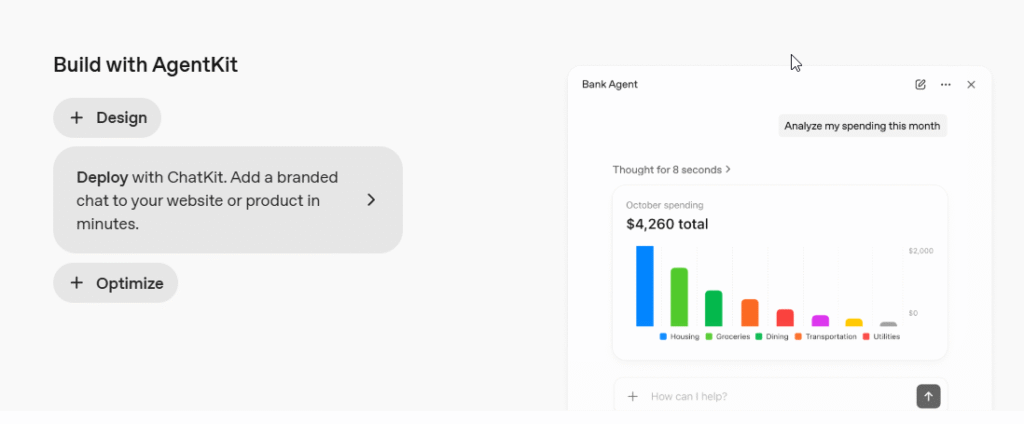This screenshot has height=424, width=1024.
Task: Open the three-dot more options menu
Action: click(945, 85)
